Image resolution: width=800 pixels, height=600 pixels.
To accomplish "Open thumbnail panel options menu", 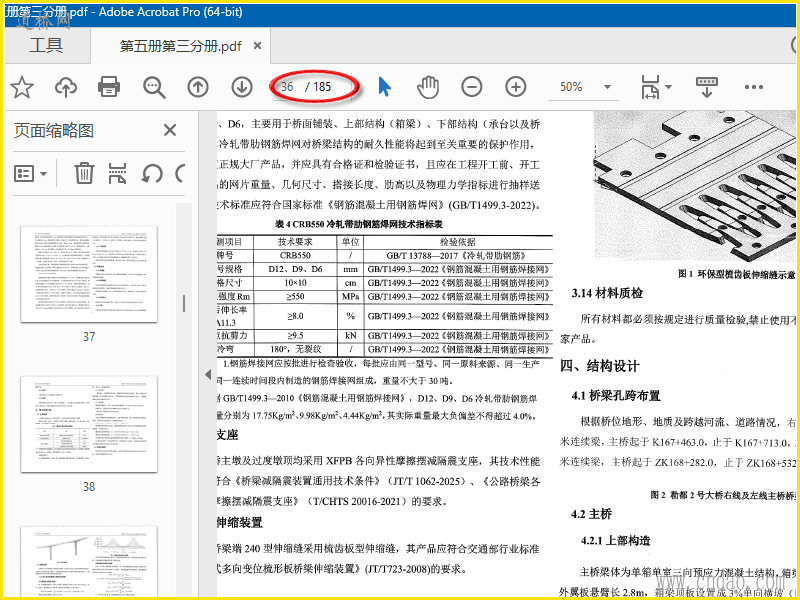I will (x=30, y=174).
